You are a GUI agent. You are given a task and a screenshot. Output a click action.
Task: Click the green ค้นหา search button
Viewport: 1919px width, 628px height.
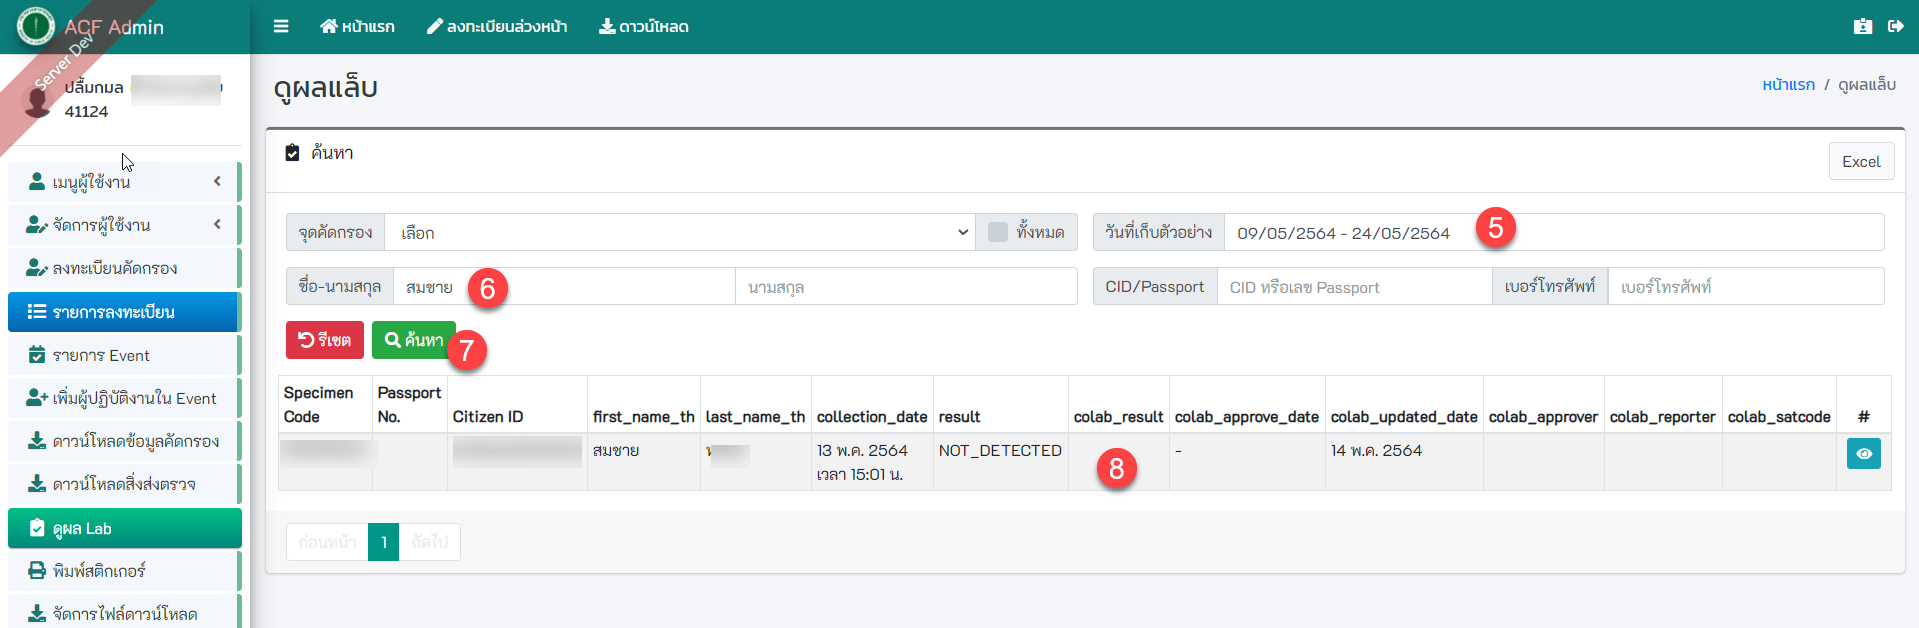[413, 340]
